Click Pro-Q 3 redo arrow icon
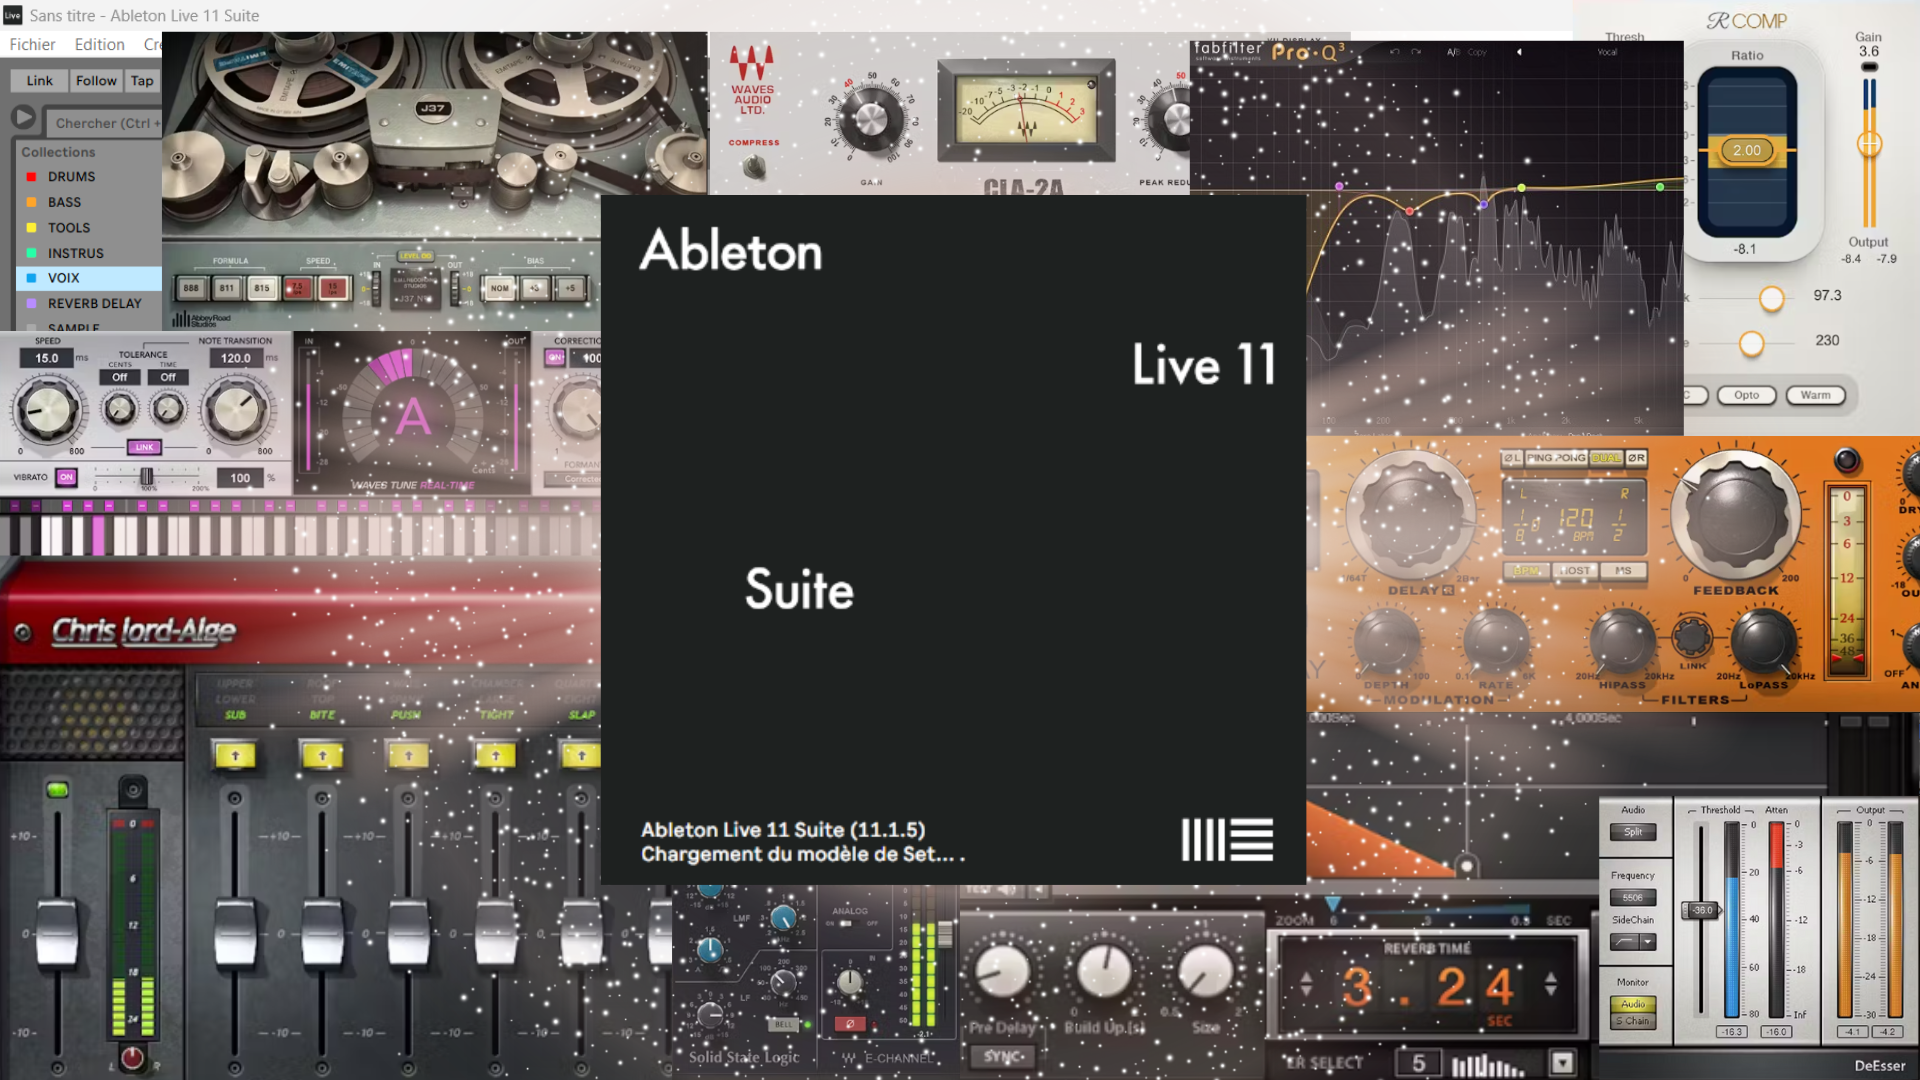 [1417, 52]
